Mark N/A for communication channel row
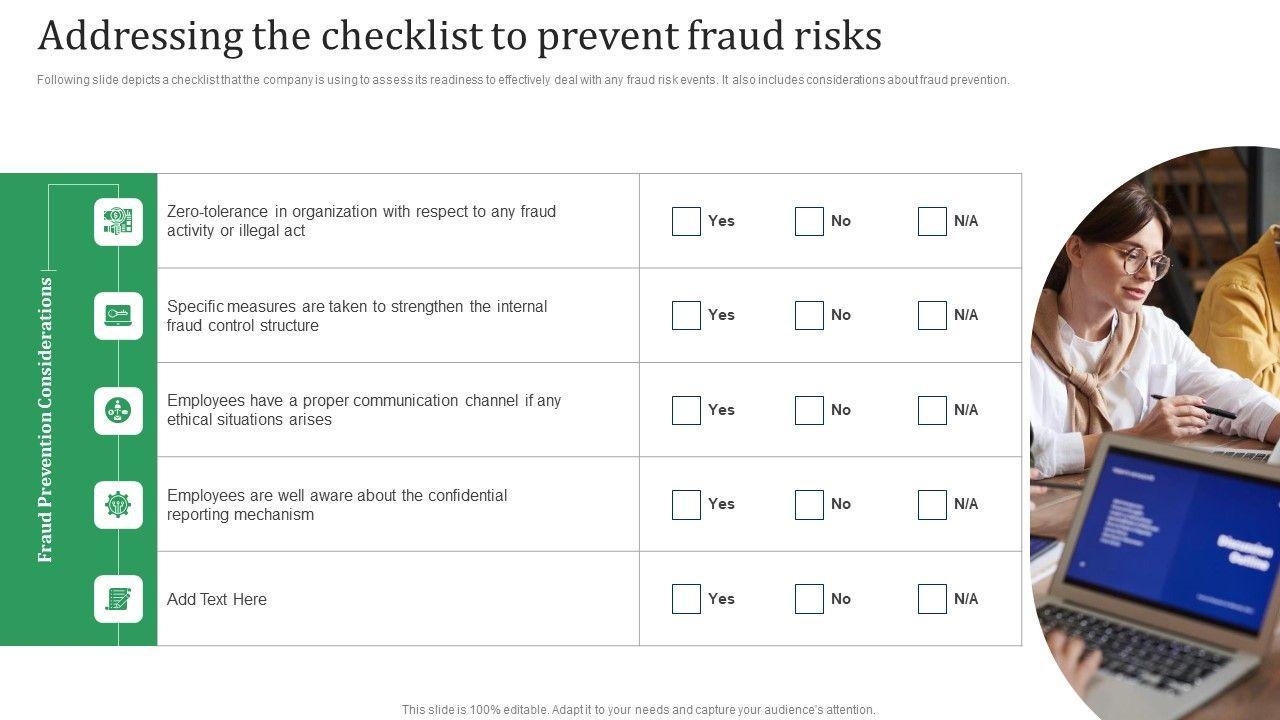This screenshot has width=1280, height=720. click(x=932, y=410)
